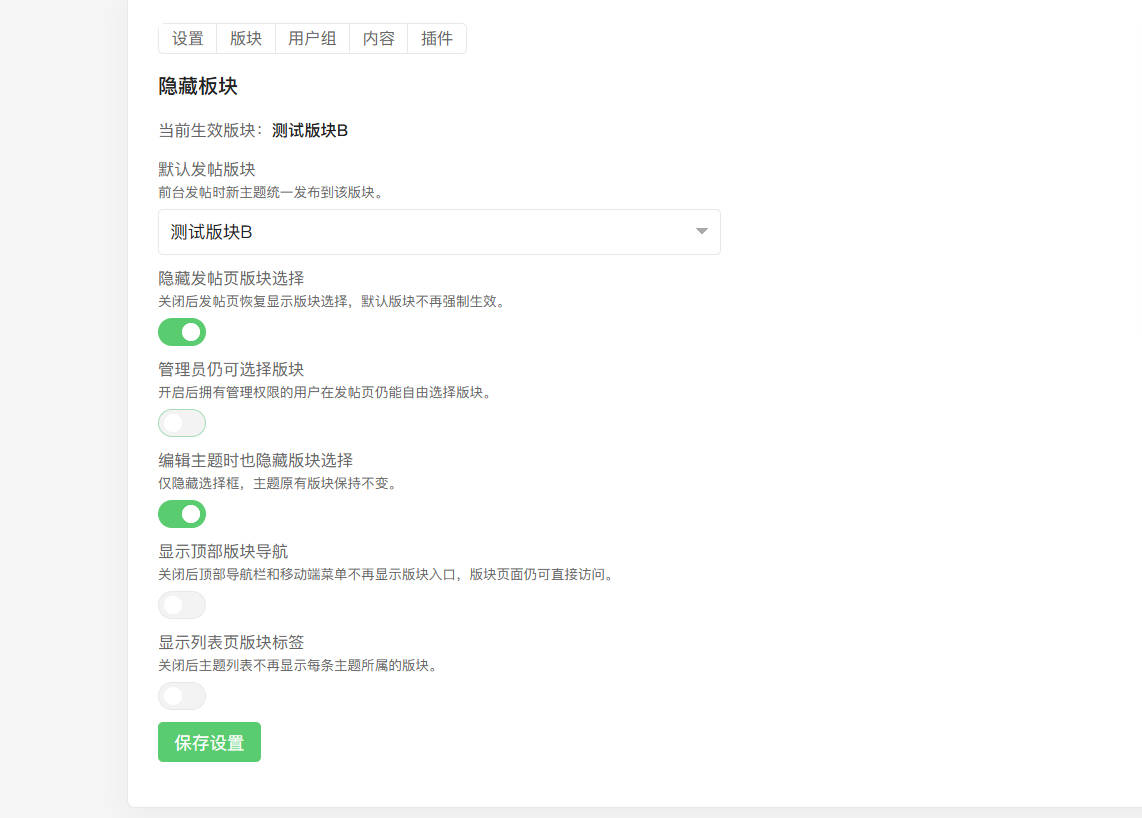Enable 管理员仍可选择版块 toggle
This screenshot has width=1142, height=818.
[x=182, y=423]
